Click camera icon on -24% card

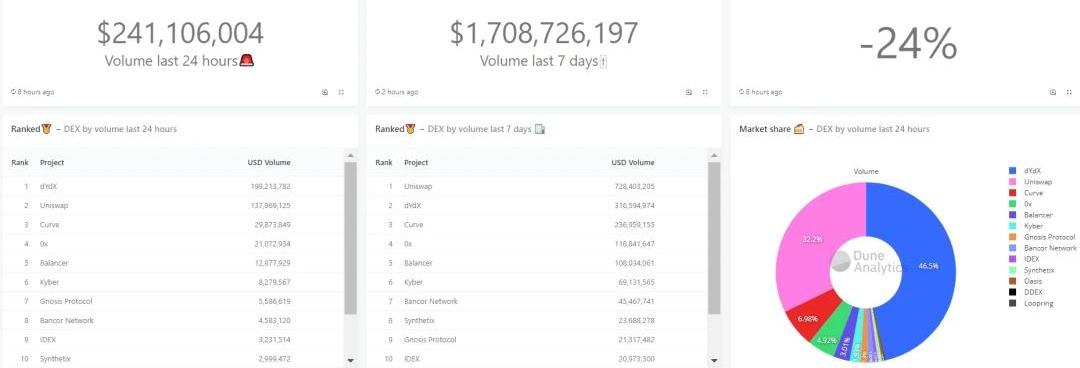(x=1052, y=92)
